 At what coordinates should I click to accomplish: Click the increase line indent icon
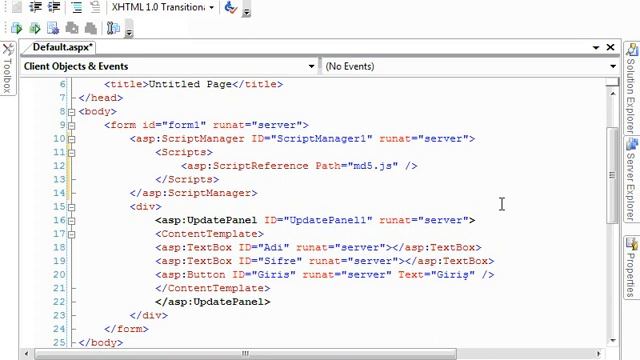(54, 7)
